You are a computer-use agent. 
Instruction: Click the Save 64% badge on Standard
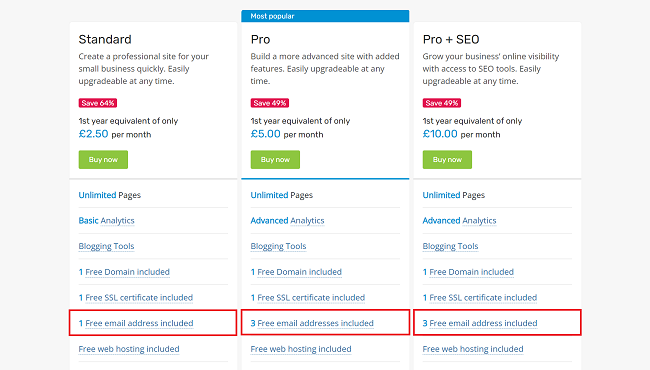pos(98,103)
